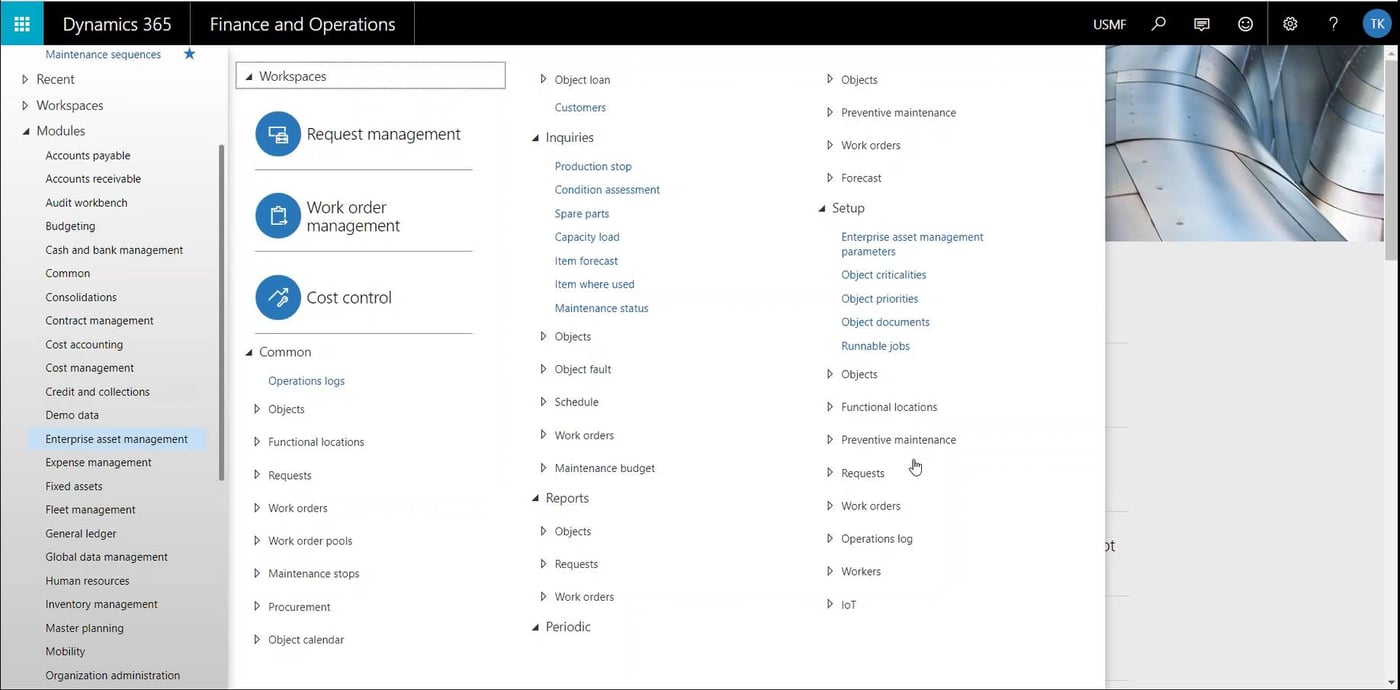Open the TK user account avatar

(1377, 23)
